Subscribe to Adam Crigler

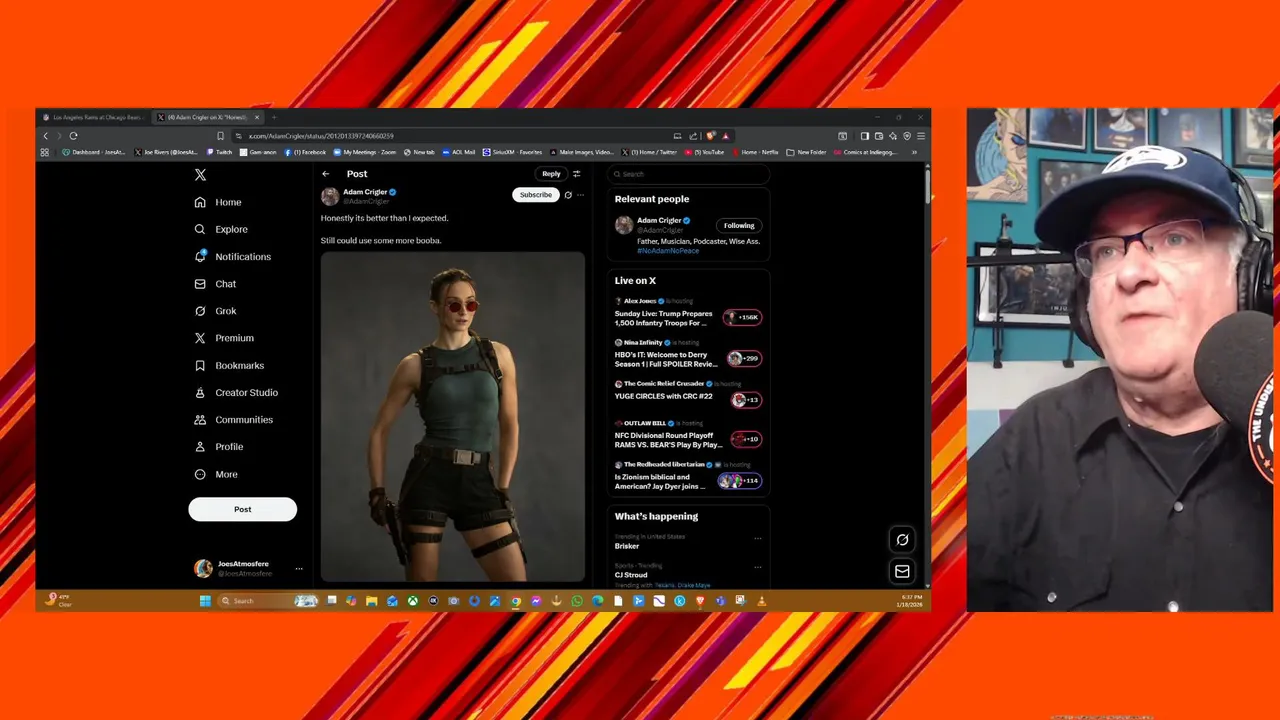(x=535, y=195)
